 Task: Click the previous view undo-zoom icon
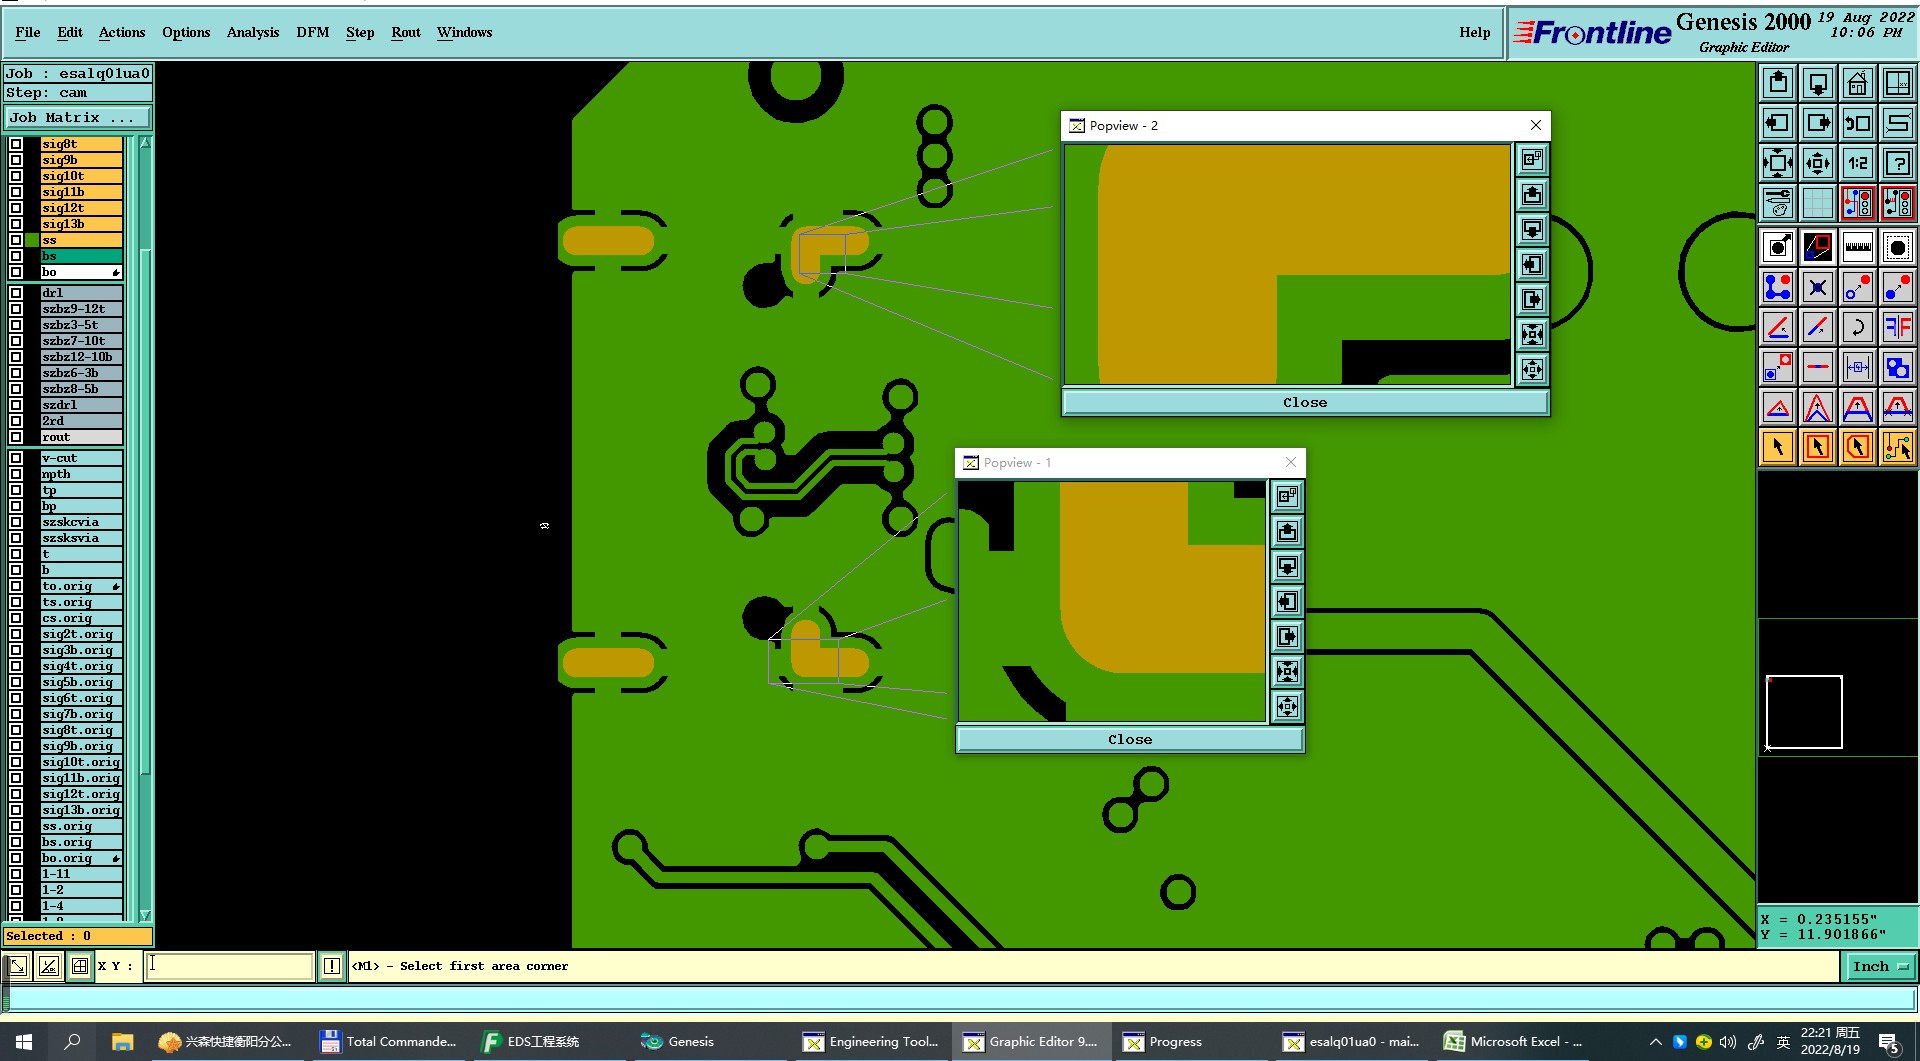[1858, 123]
